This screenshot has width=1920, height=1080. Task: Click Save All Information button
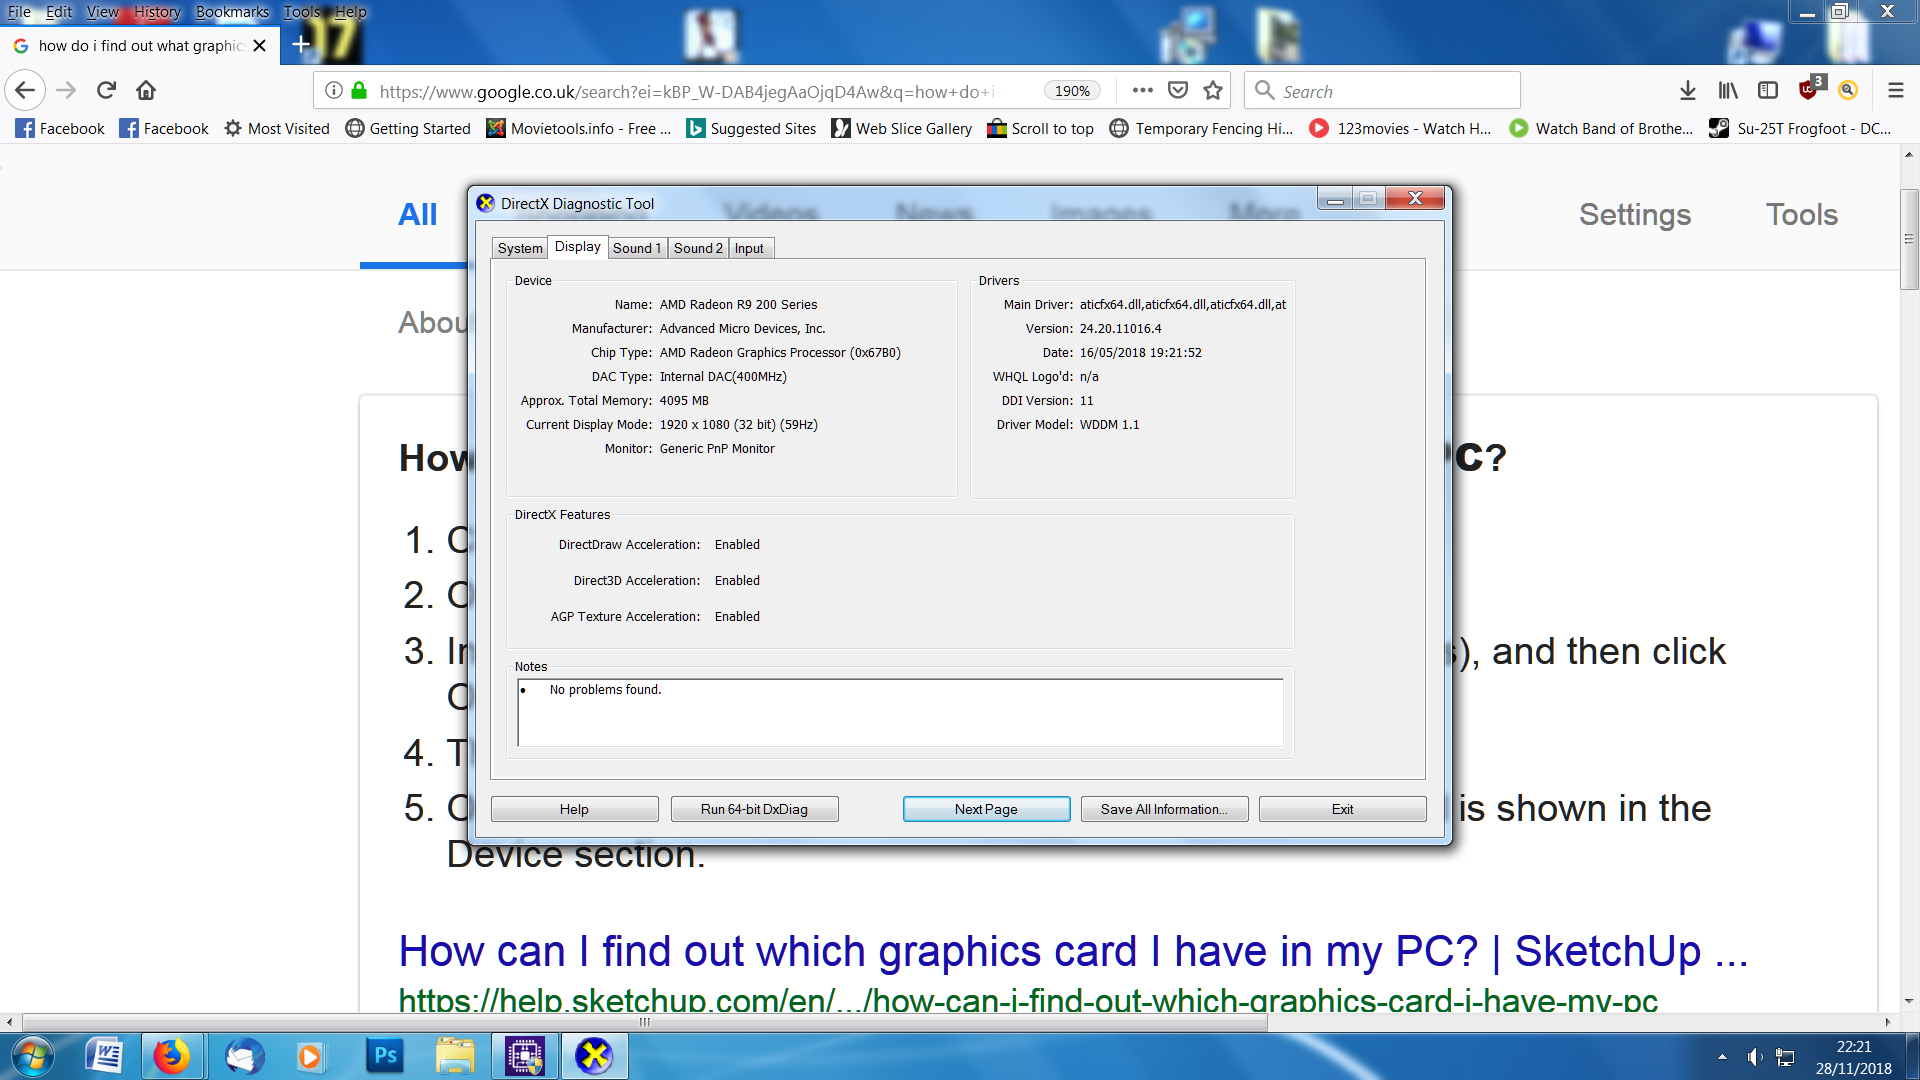tap(1164, 809)
